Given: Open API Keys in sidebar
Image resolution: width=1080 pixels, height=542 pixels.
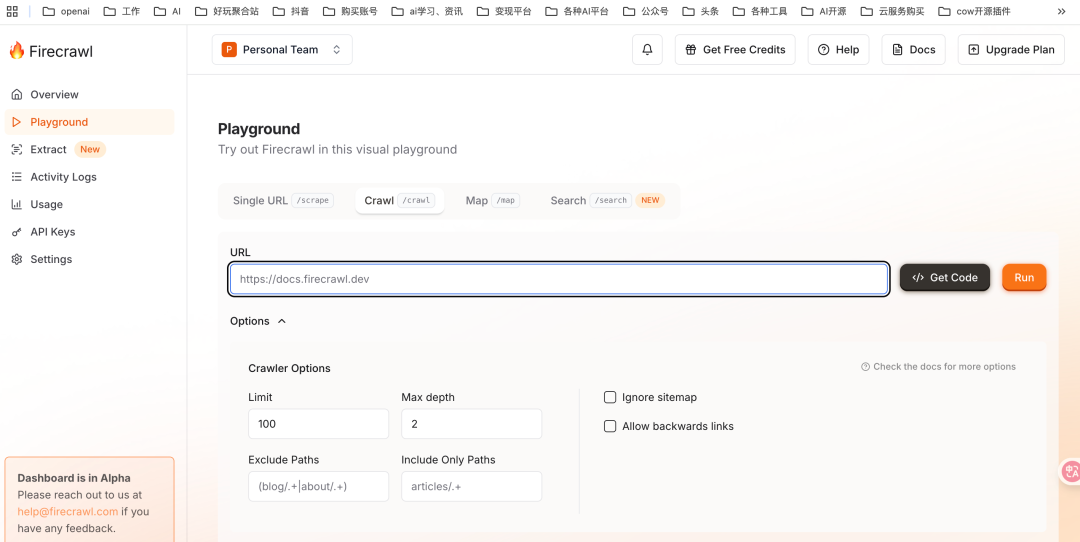Looking at the screenshot, I should click(x=90, y=232).
